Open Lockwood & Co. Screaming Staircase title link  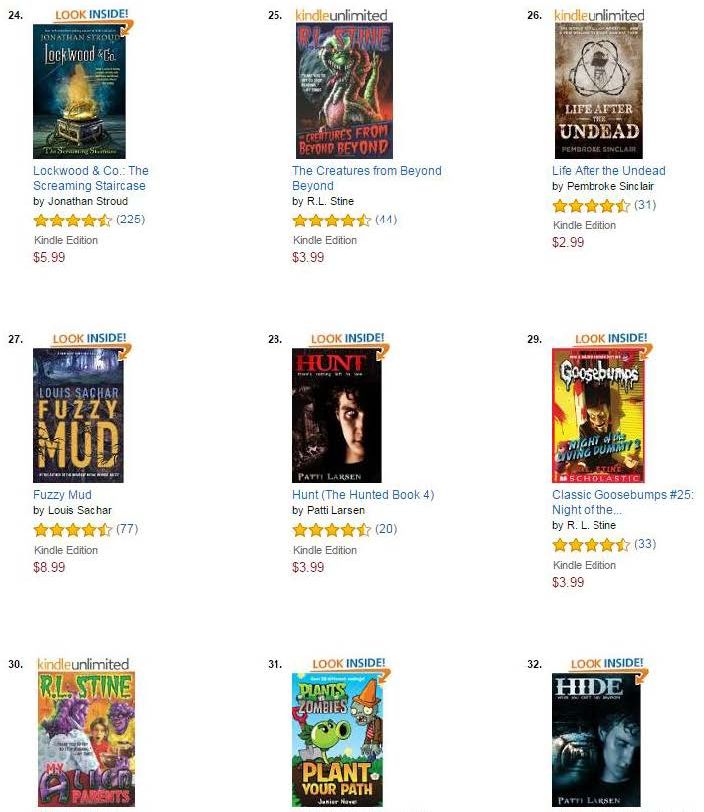point(91,178)
